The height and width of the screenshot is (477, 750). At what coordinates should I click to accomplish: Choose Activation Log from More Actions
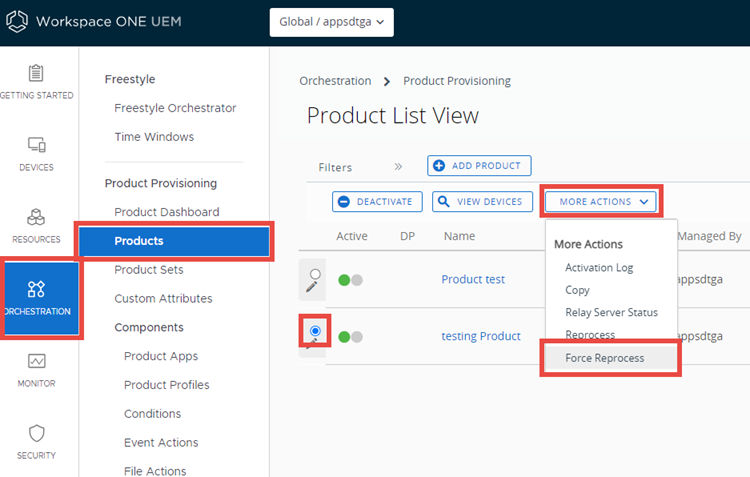[599, 267]
